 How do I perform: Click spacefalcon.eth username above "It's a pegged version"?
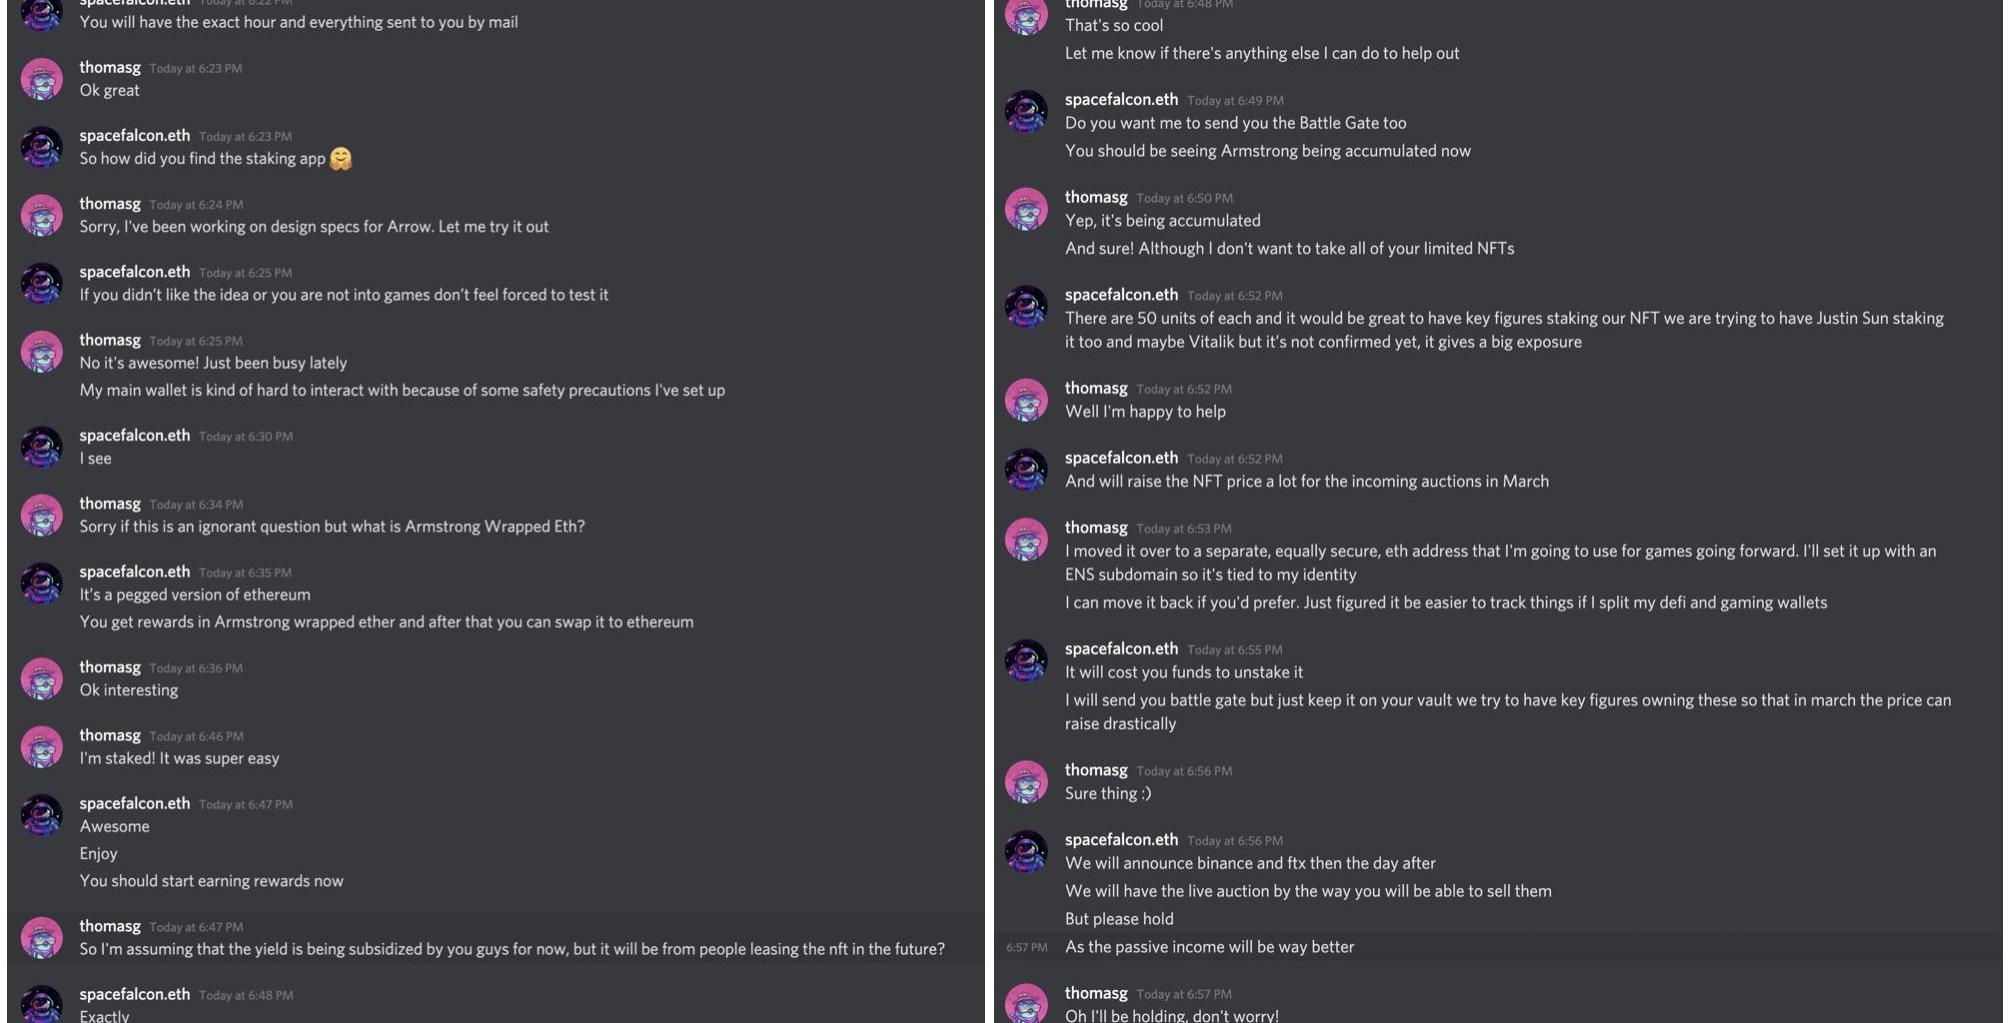135,572
